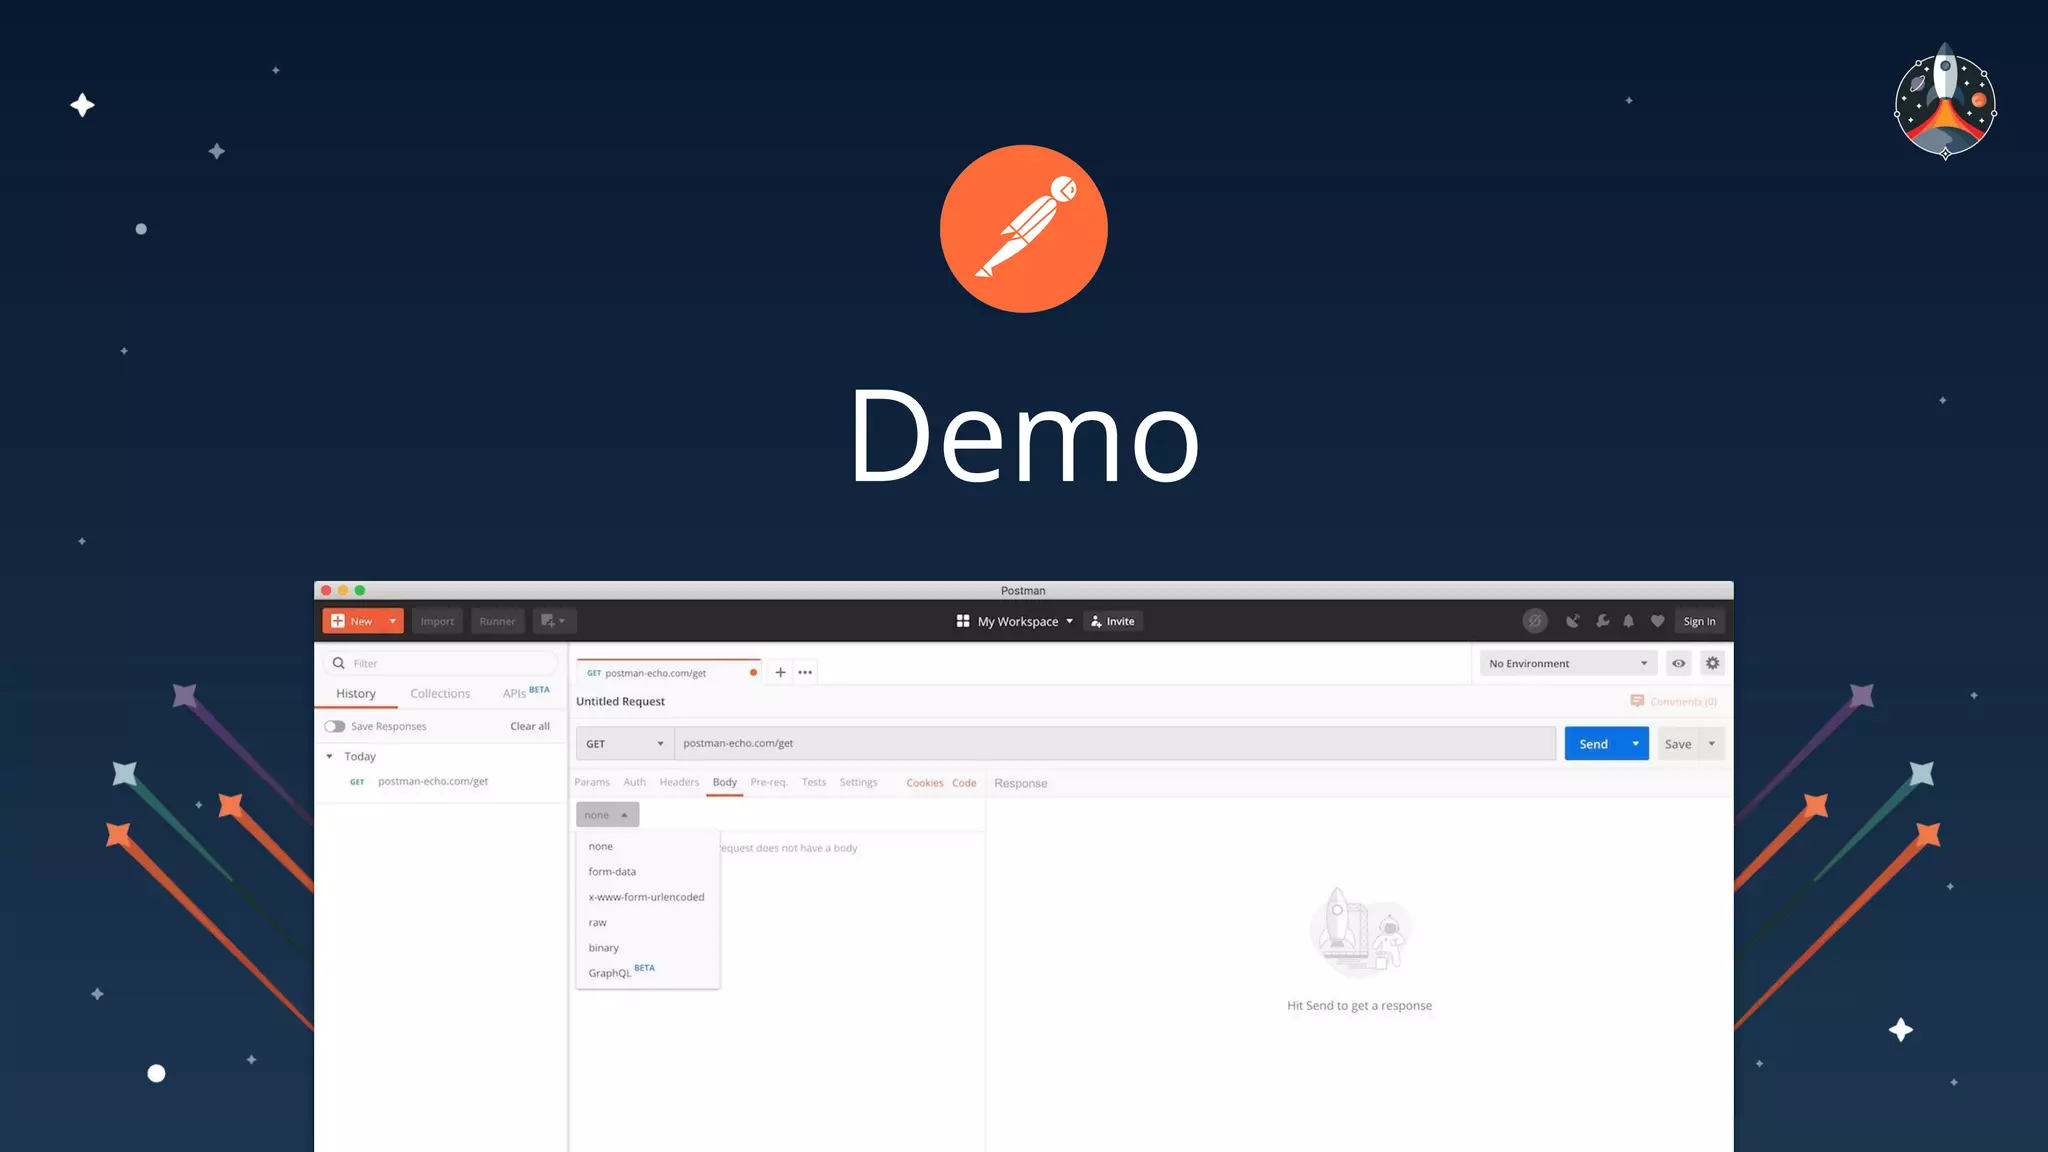Switch to request Settings tab
Screen dimensions: 2048x1152
(858, 782)
